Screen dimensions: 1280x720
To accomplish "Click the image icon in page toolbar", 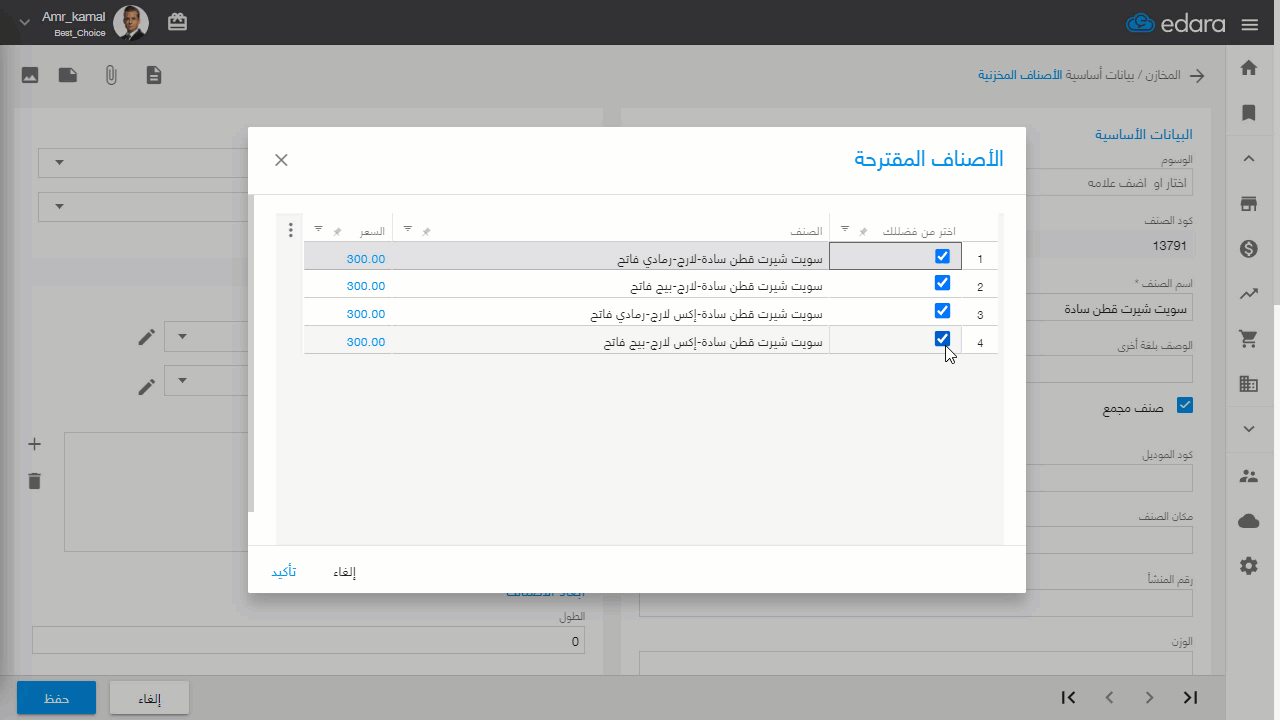I will pos(30,75).
